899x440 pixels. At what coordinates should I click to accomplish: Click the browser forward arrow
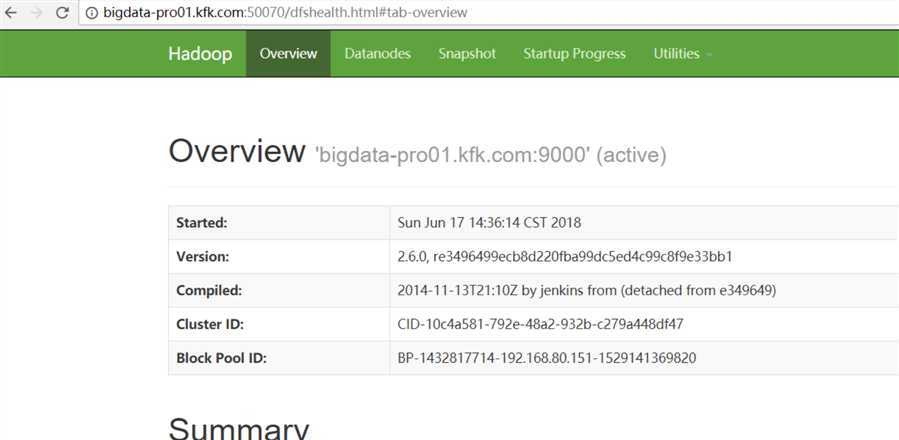[x=37, y=12]
